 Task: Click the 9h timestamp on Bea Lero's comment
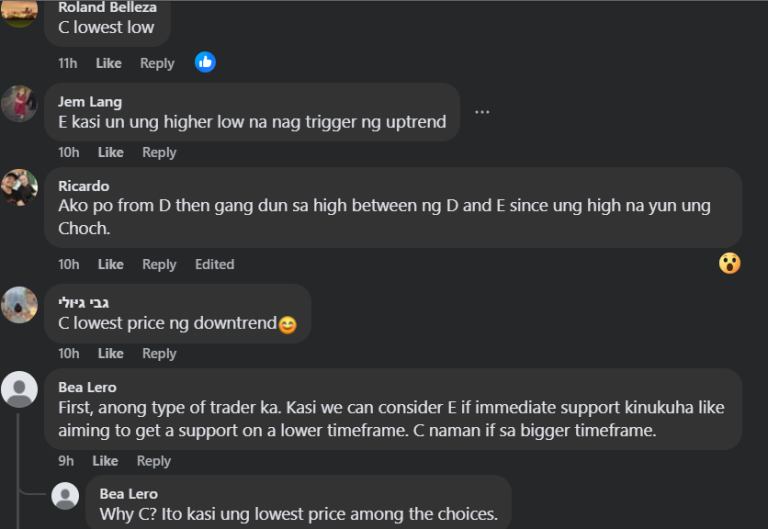pos(66,461)
